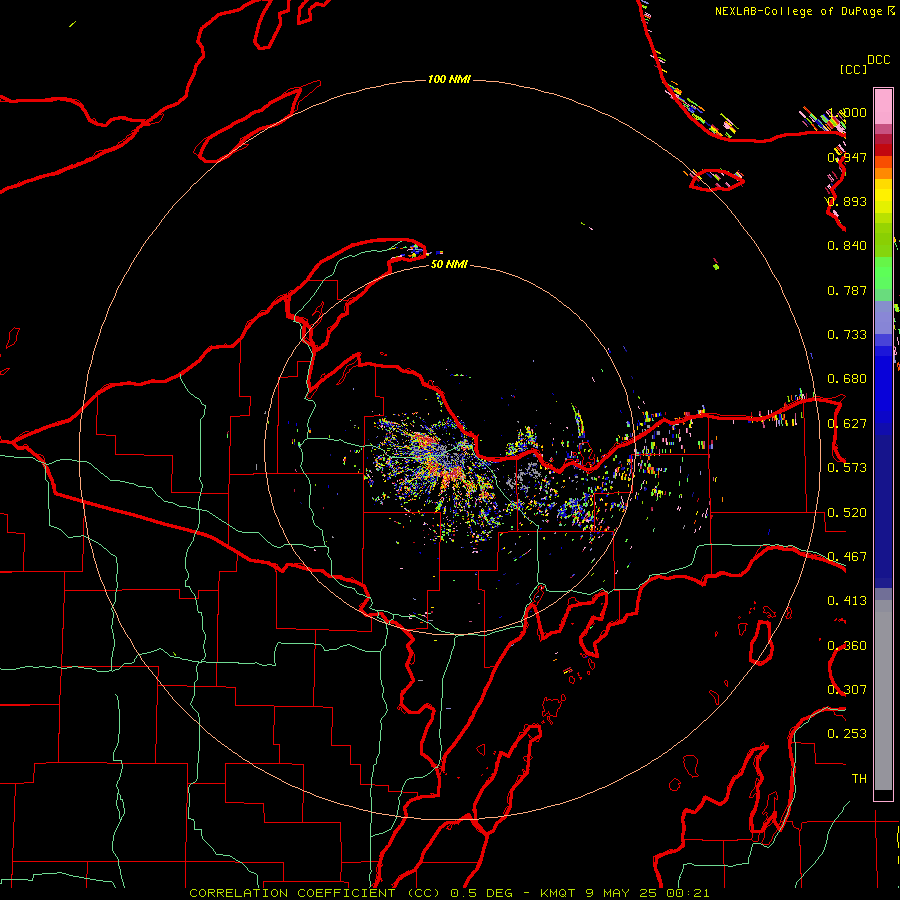The width and height of the screenshot is (900, 900).
Task: Click the pink top segment of the color bar
Action: (x=883, y=106)
